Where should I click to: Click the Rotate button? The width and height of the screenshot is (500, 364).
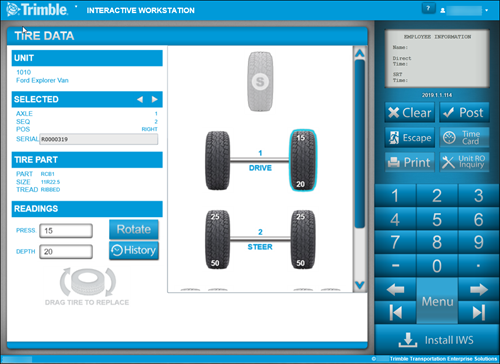tap(134, 229)
